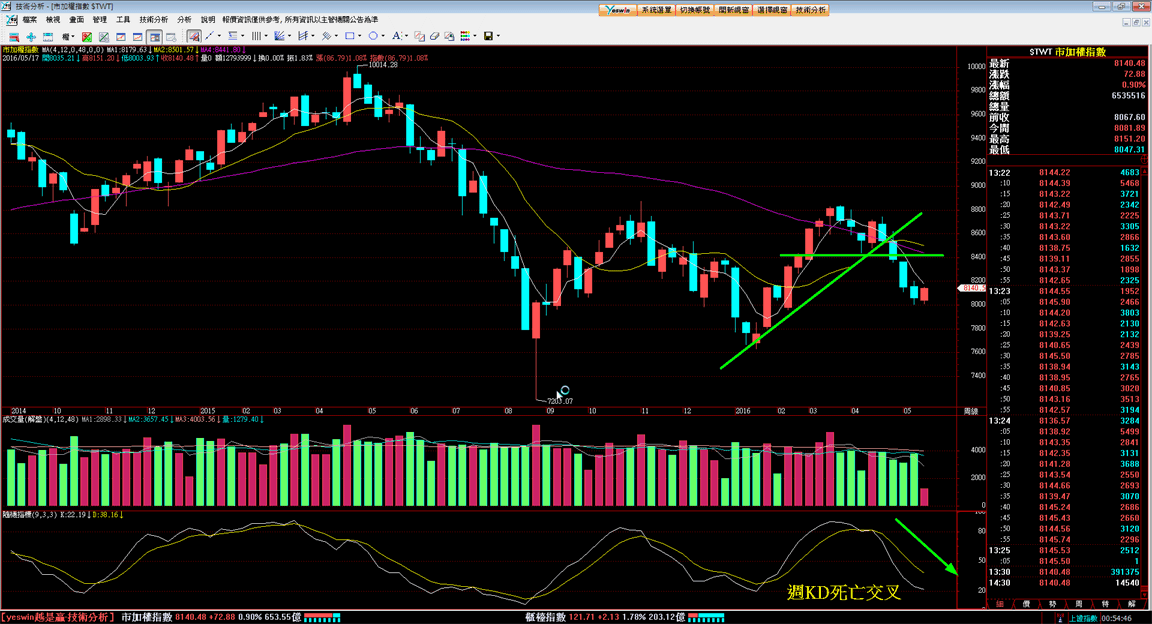Image resolution: width=1152 pixels, height=624 pixels.
Task: Click the grayed window icon after split-panel
Action: [x=171, y=36]
